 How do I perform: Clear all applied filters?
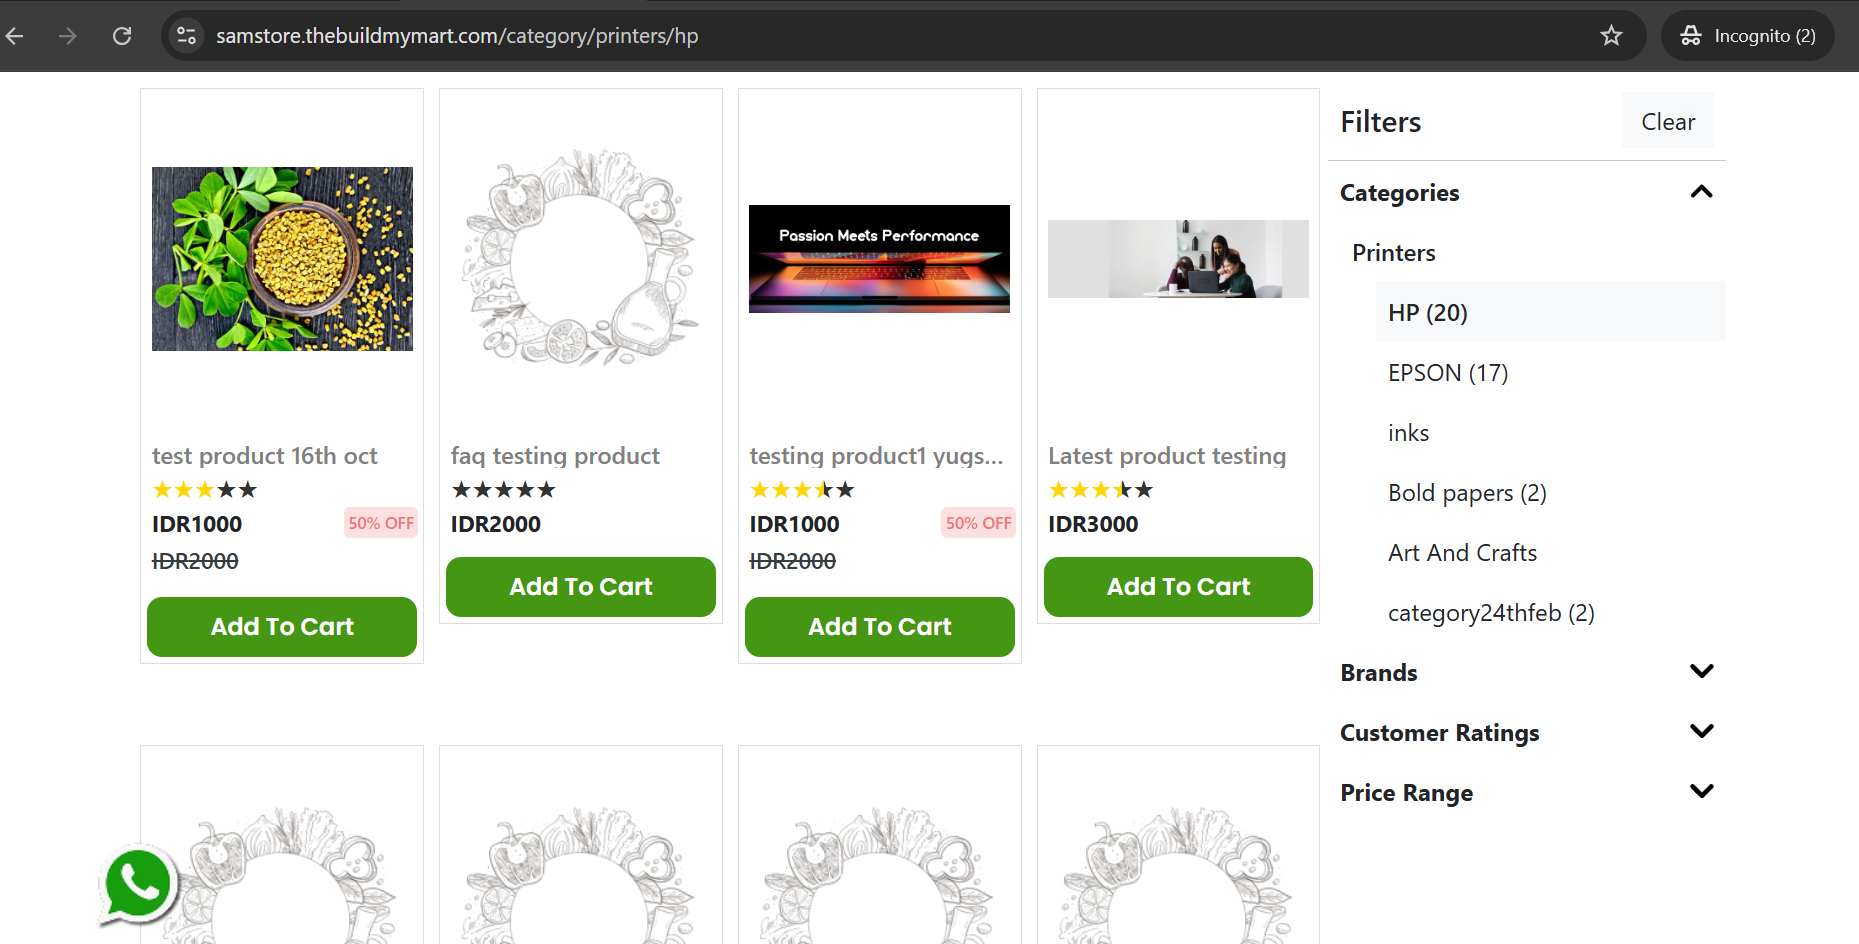pyautogui.click(x=1668, y=121)
